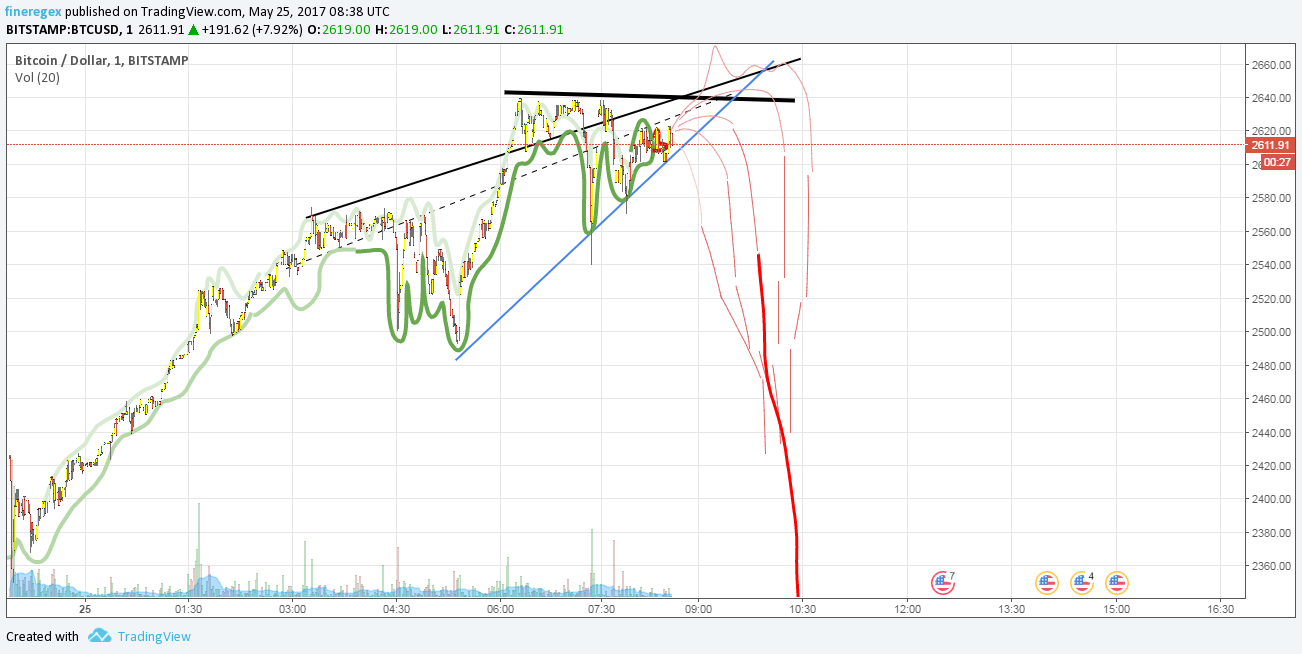The width and height of the screenshot is (1302, 654).
Task: Click the yellow US flag event icon marked 4
Action: tap(1081, 582)
